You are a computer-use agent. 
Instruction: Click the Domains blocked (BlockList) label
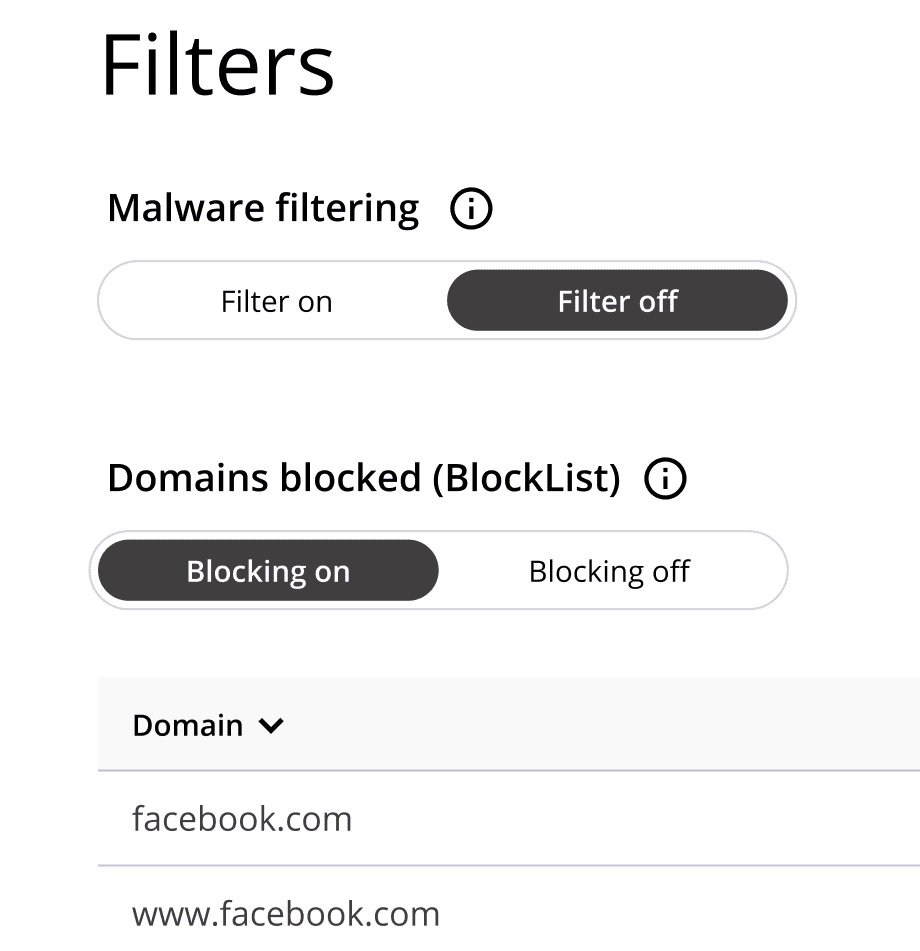point(364,479)
